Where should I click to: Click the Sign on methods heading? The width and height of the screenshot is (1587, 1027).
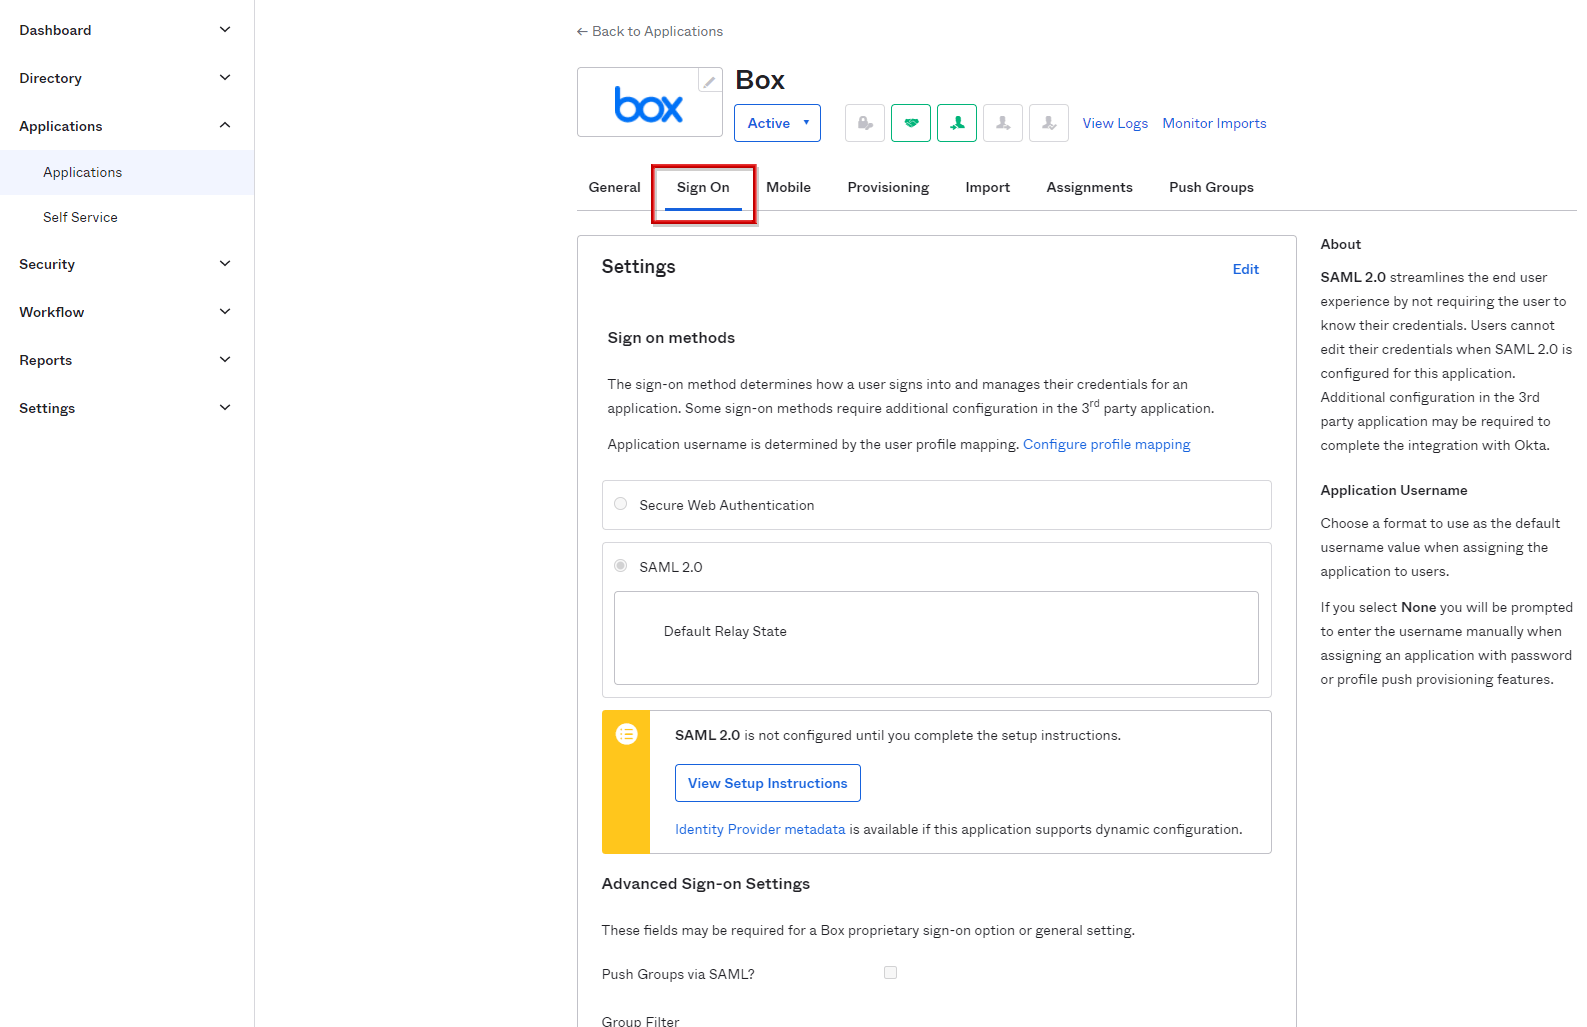(x=671, y=338)
